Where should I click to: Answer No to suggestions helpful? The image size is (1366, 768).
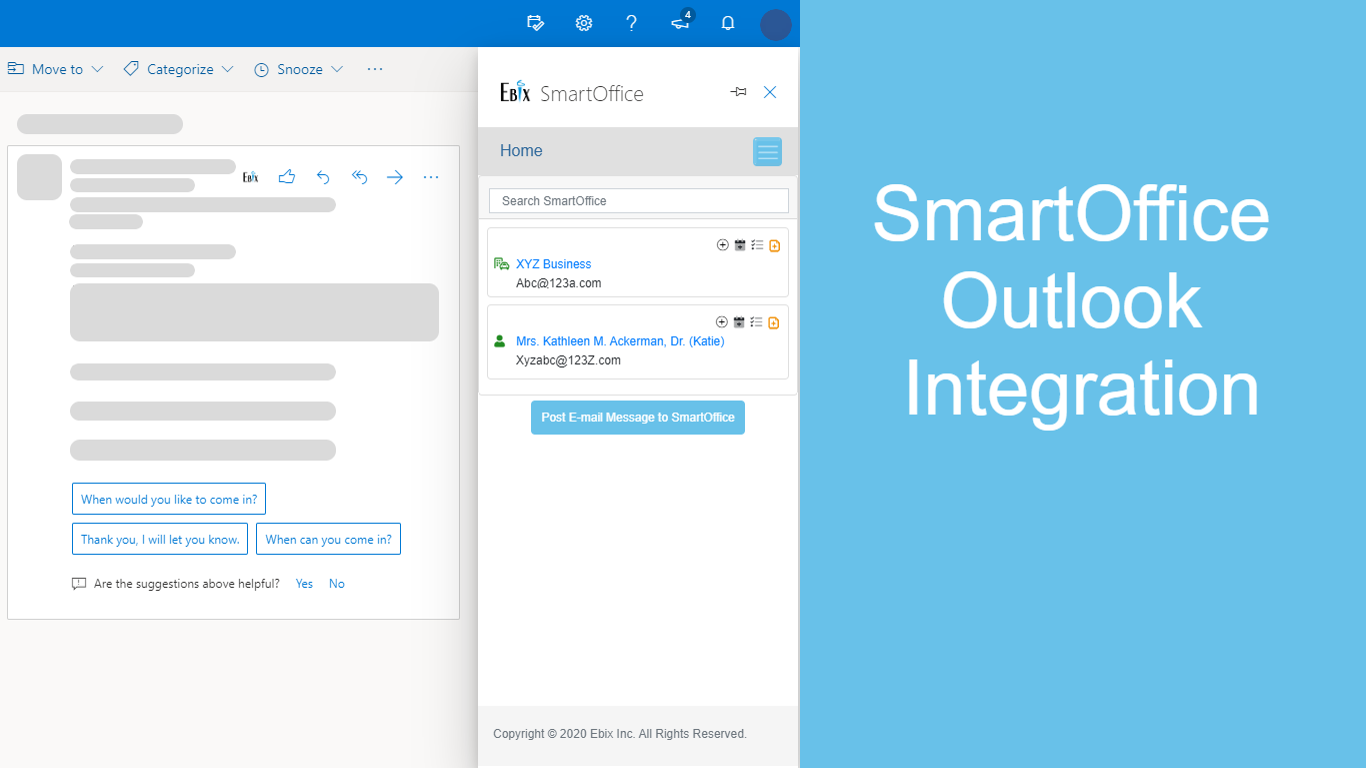[x=337, y=584]
